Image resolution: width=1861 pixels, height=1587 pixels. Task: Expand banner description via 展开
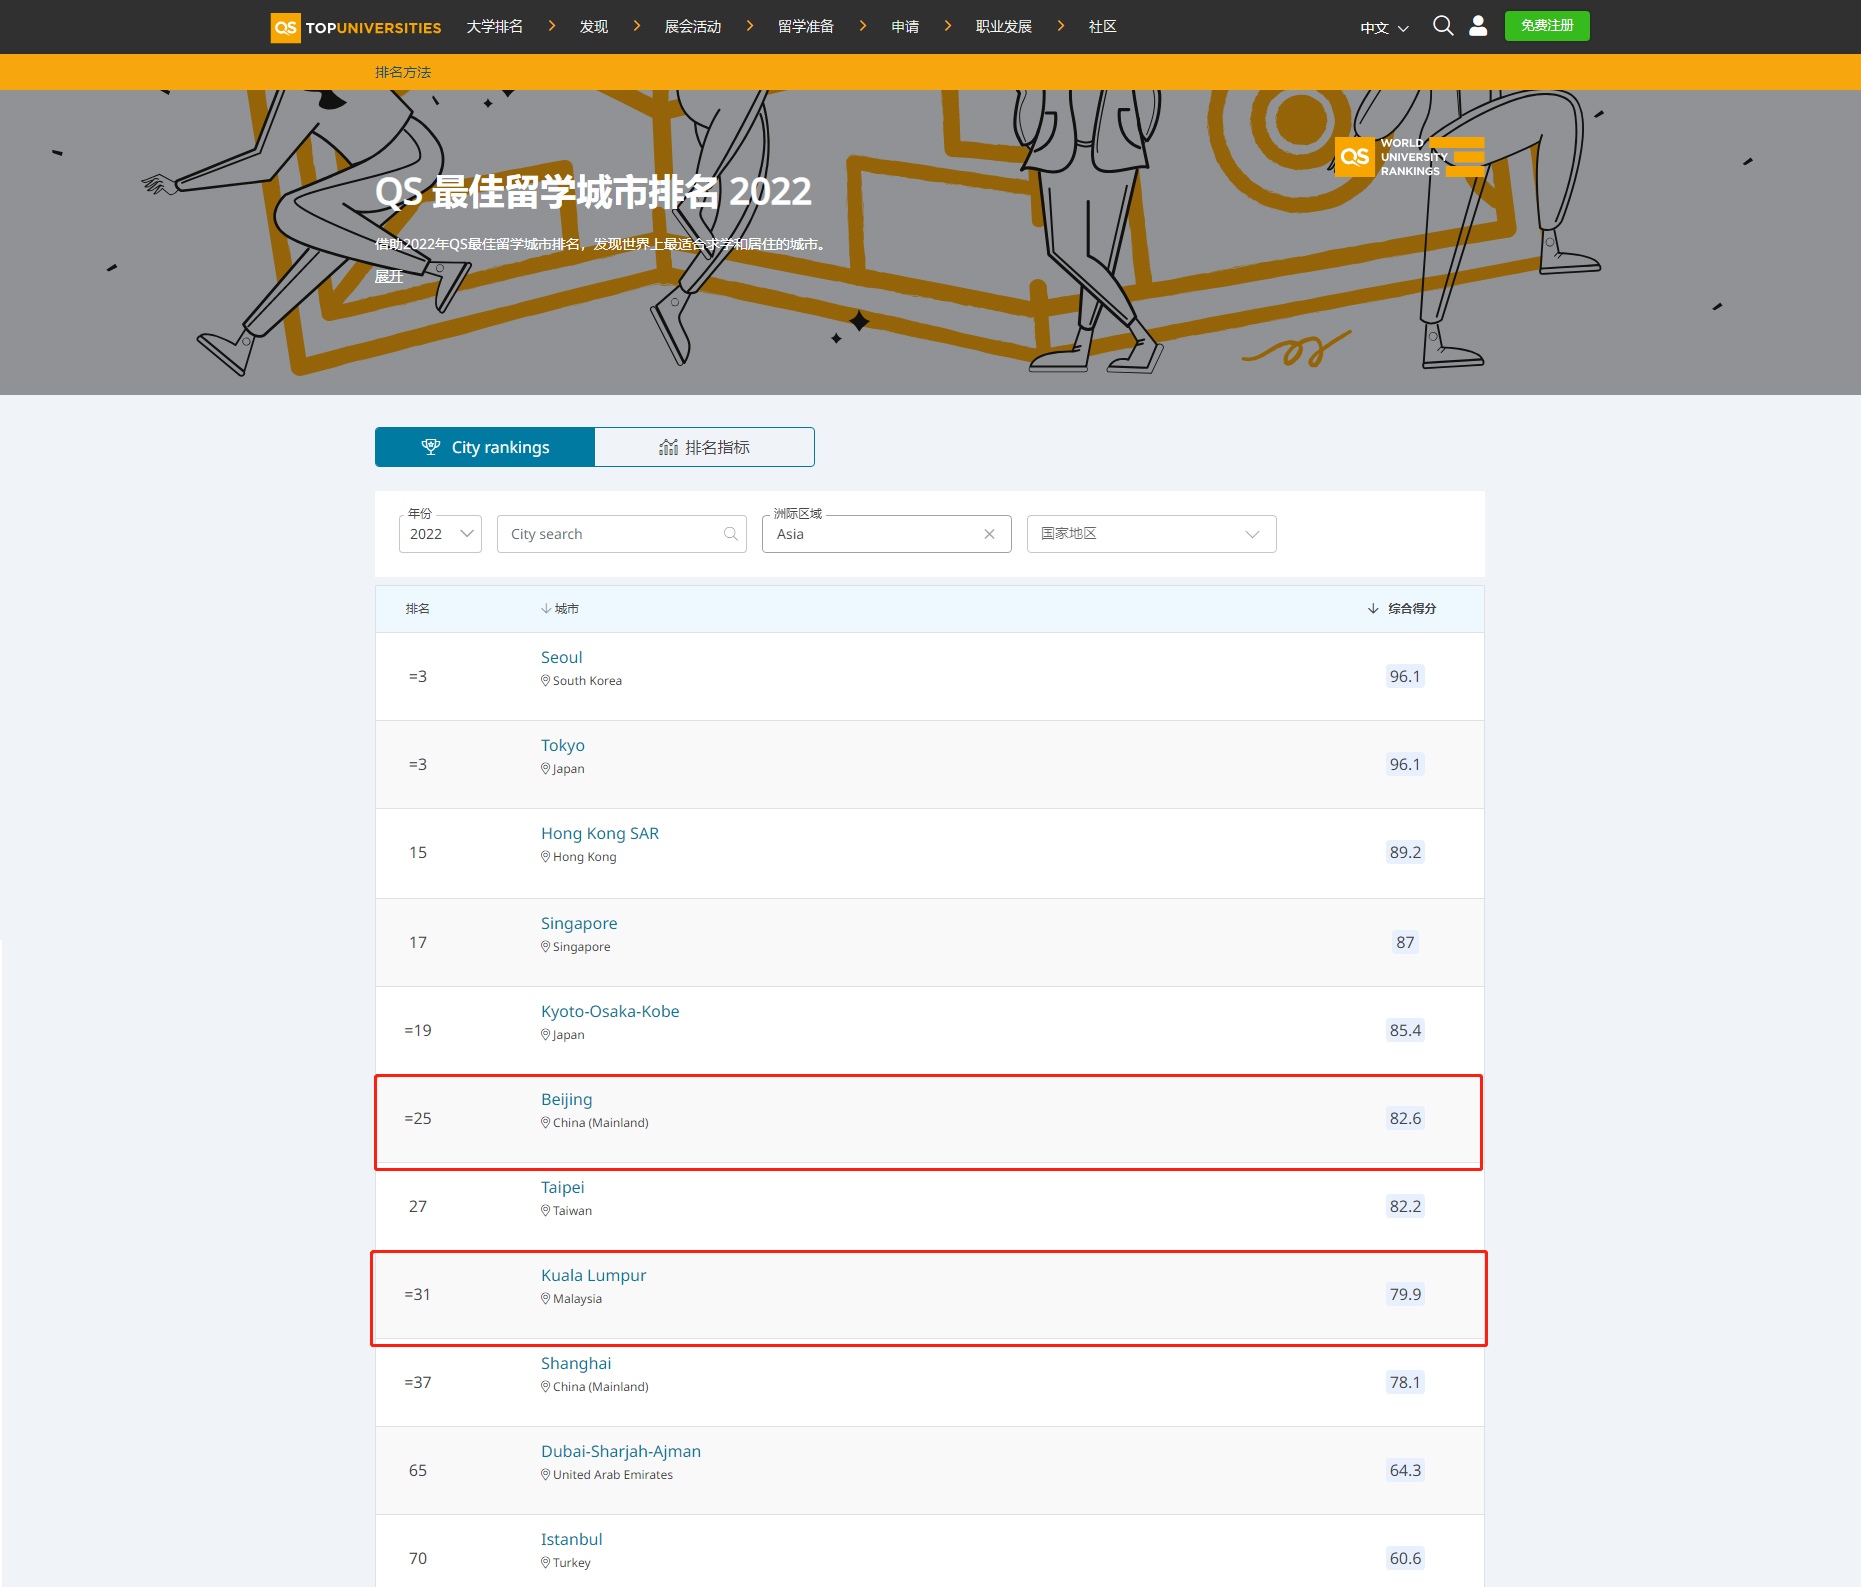389,277
